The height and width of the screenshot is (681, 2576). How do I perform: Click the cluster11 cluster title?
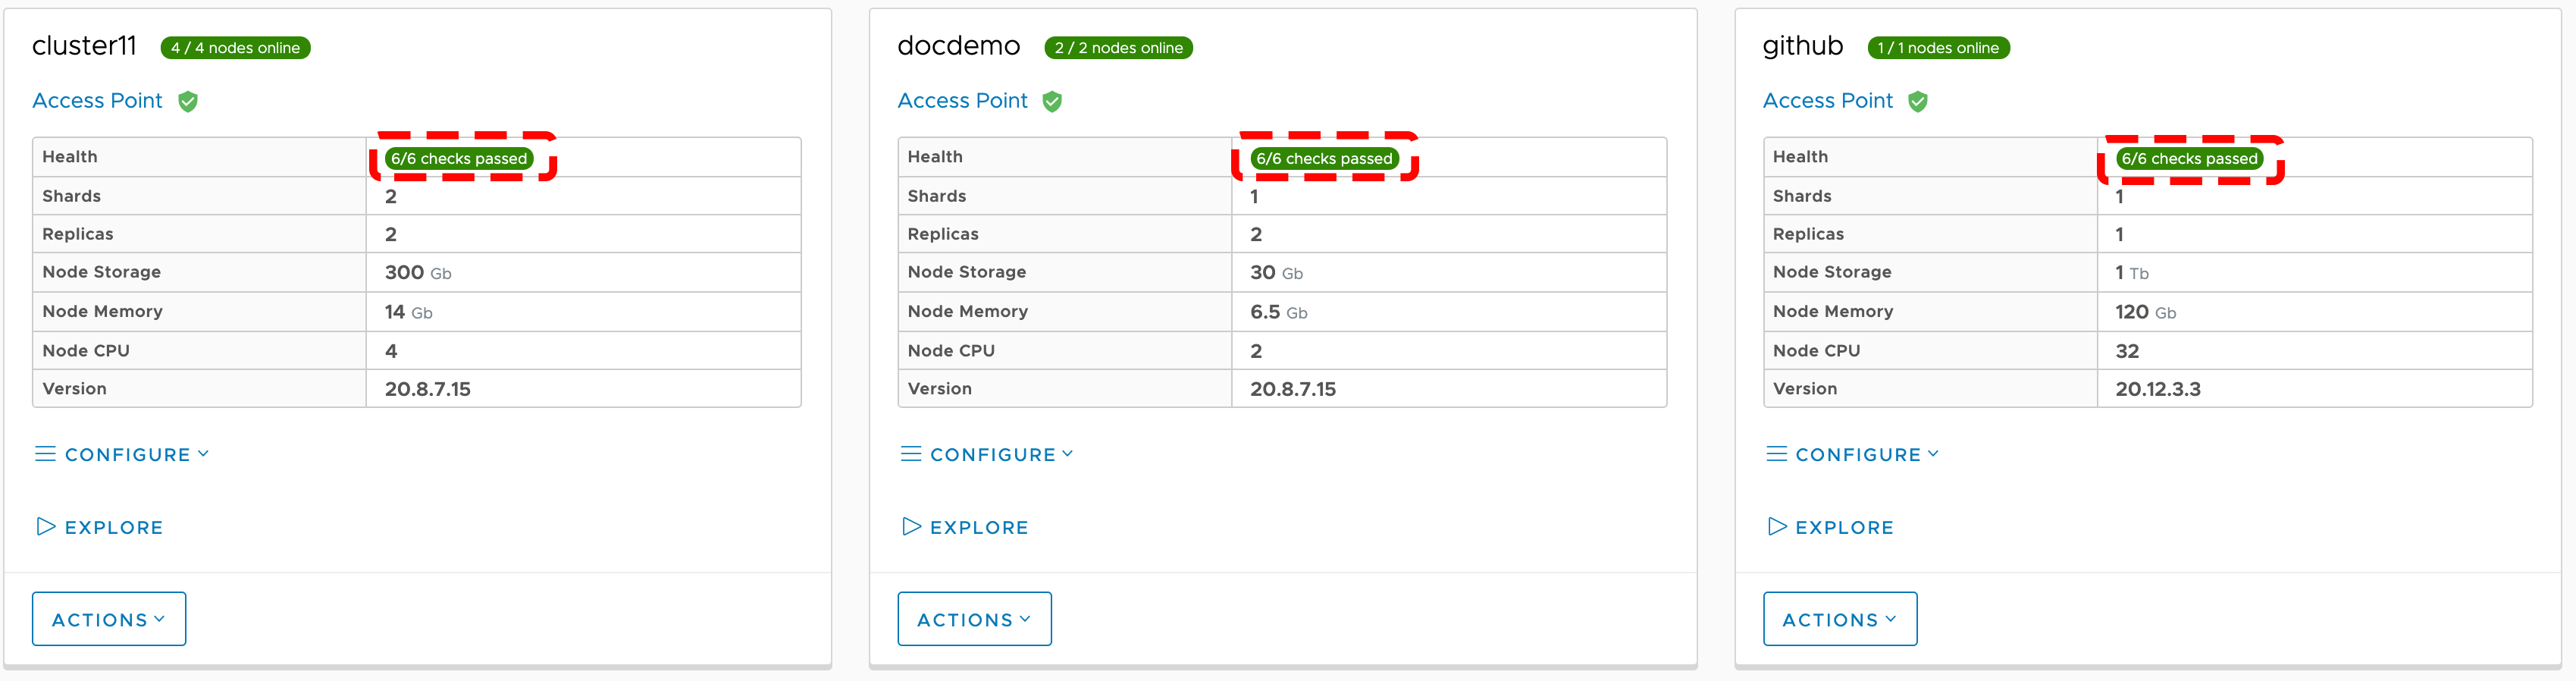[x=84, y=46]
